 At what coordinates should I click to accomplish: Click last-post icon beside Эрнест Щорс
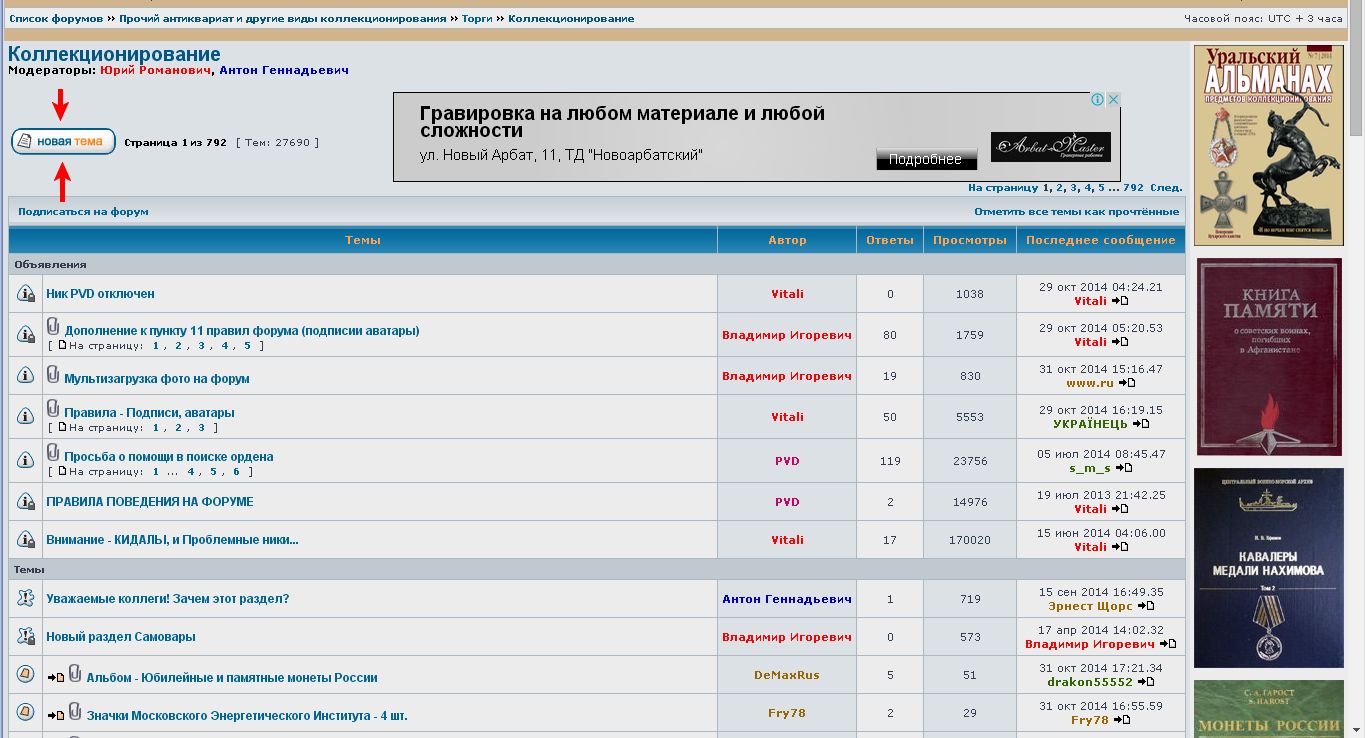point(1146,606)
